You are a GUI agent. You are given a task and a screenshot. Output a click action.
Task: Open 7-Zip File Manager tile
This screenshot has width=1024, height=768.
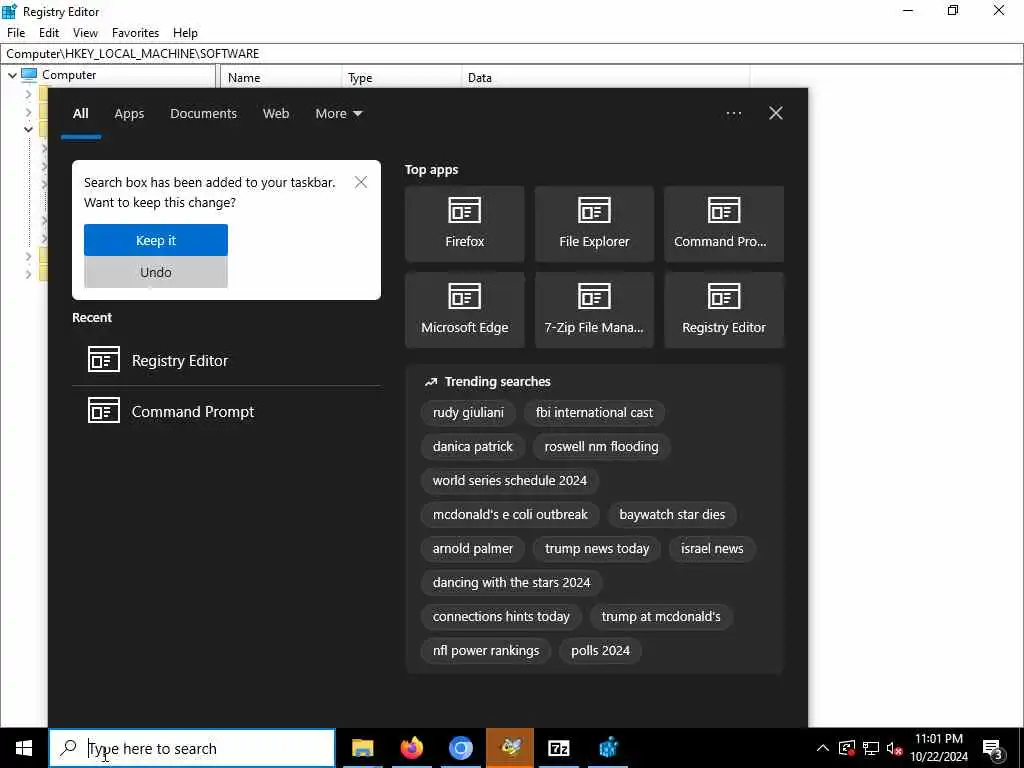[x=594, y=310]
